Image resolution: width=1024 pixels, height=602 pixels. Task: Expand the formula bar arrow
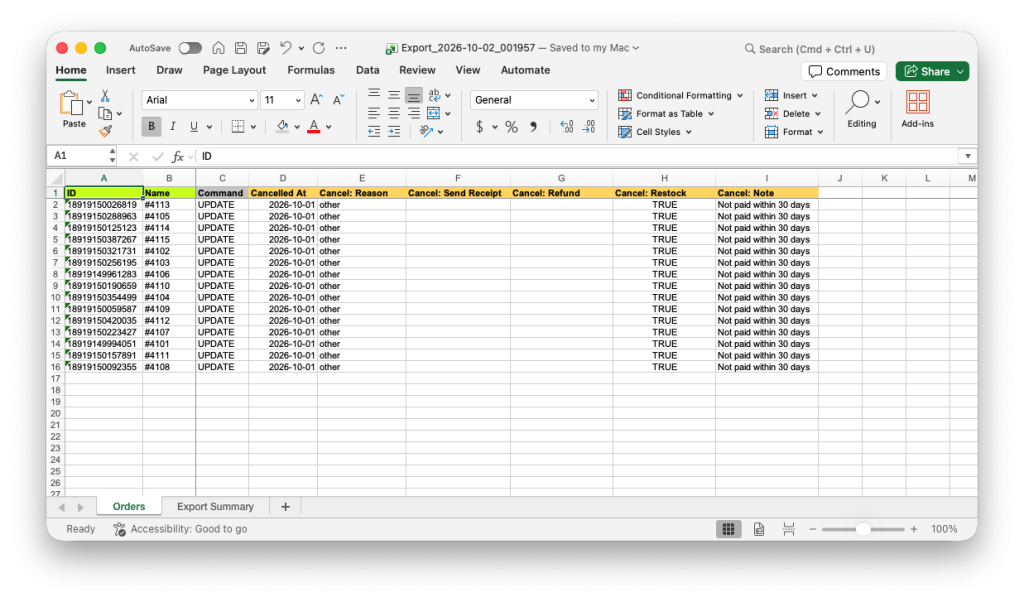click(x=967, y=156)
